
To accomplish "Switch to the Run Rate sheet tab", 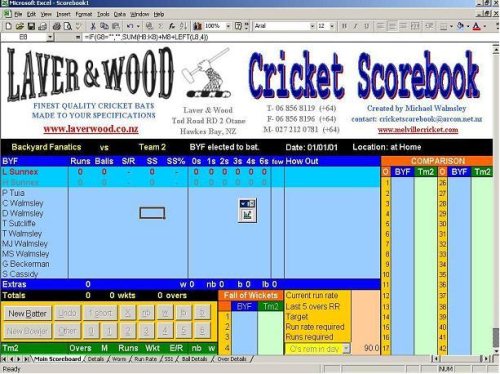I will click(x=145, y=359).
